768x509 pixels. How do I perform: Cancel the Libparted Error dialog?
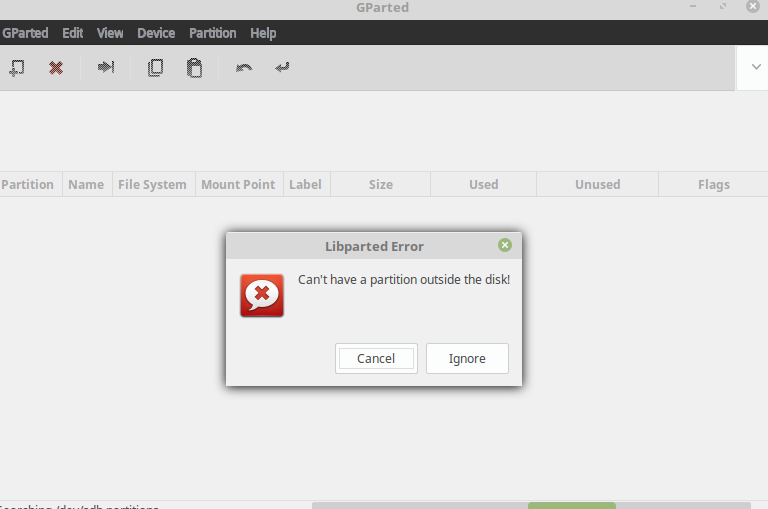click(376, 359)
